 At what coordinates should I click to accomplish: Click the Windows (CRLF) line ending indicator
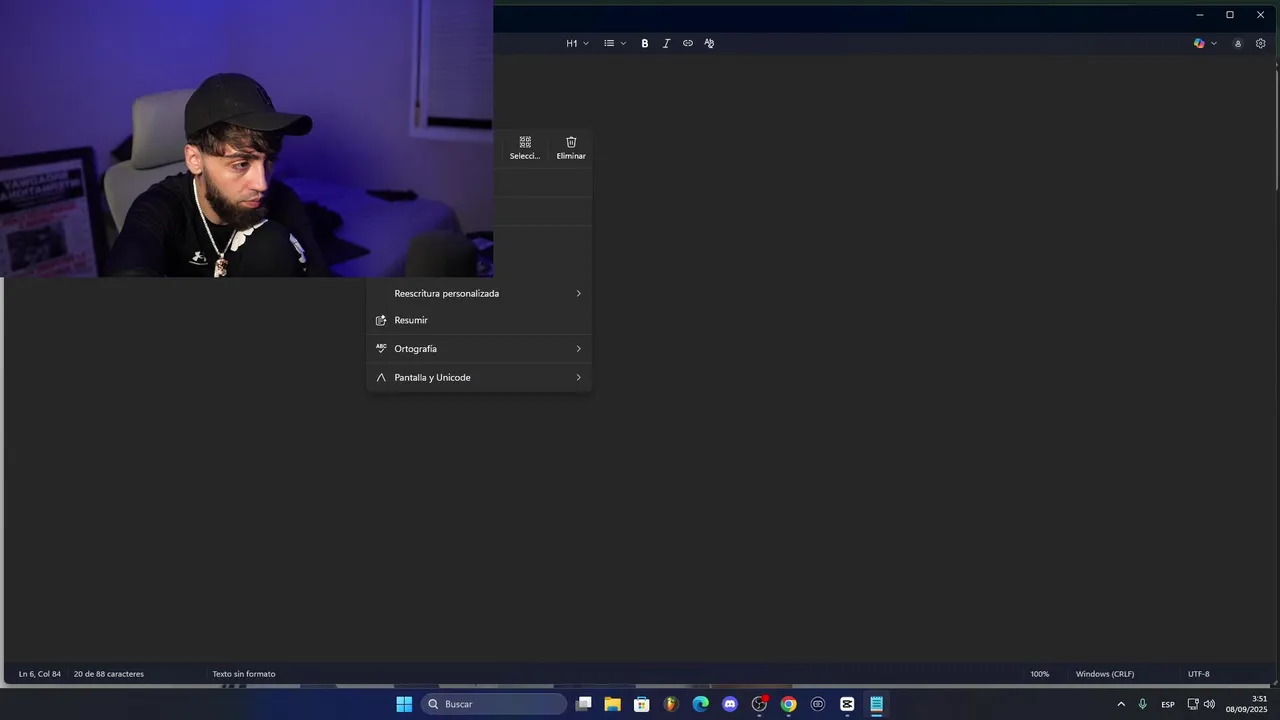coord(1105,674)
